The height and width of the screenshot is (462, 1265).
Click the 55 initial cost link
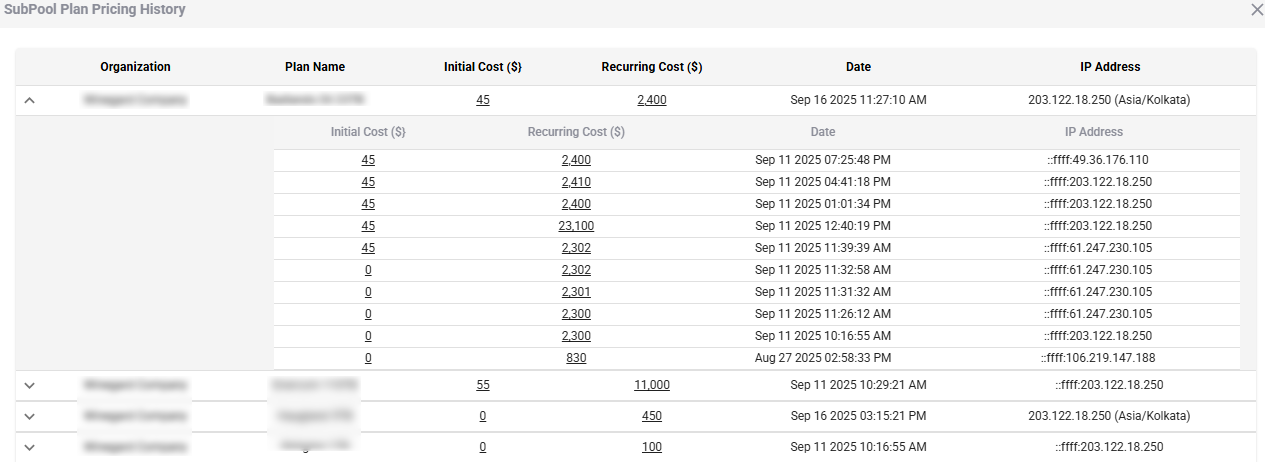483,385
